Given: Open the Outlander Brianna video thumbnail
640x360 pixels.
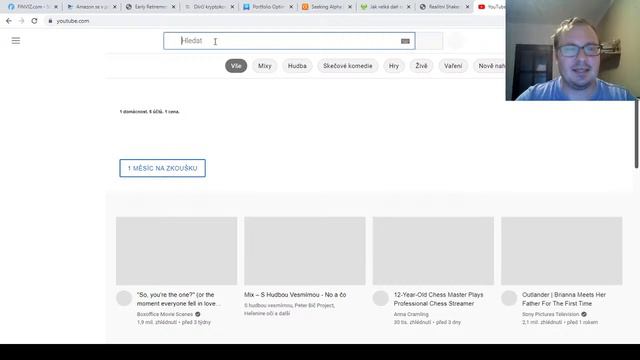Looking at the screenshot, I should pyautogui.click(x=562, y=251).
